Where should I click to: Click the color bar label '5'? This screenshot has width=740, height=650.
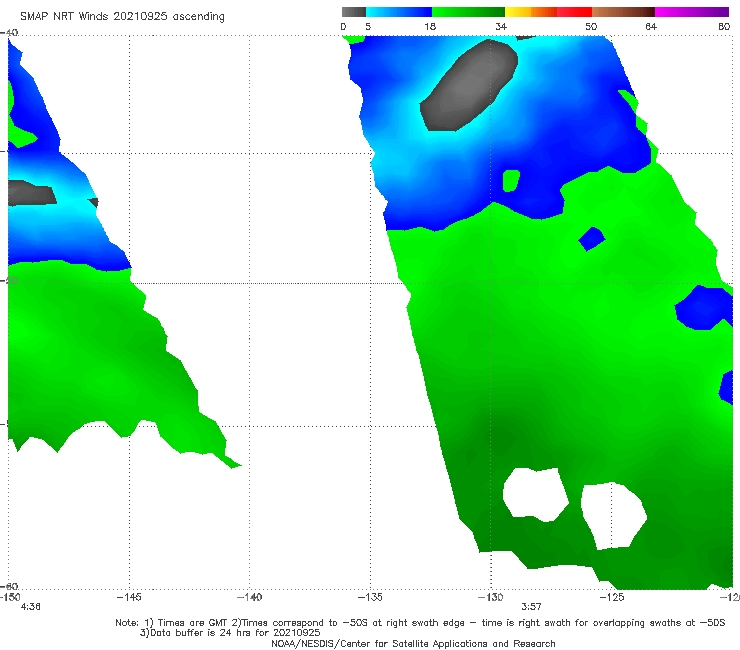pos(368,27)
